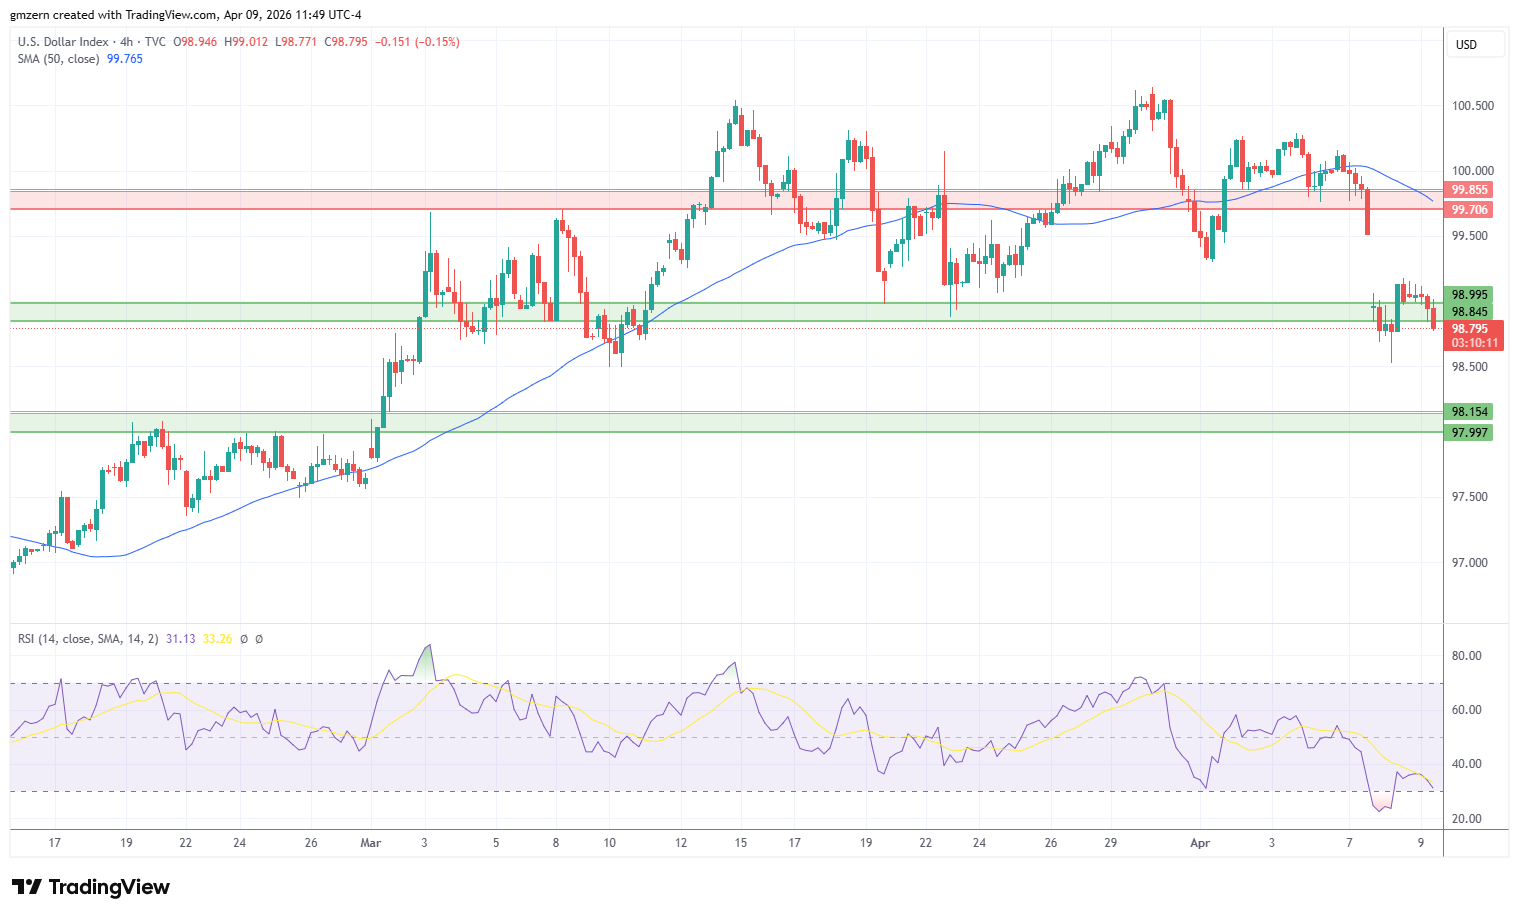Screen dimensions: 1519x917
Task: Click the open price value O98.946
Action: (197, 42)
